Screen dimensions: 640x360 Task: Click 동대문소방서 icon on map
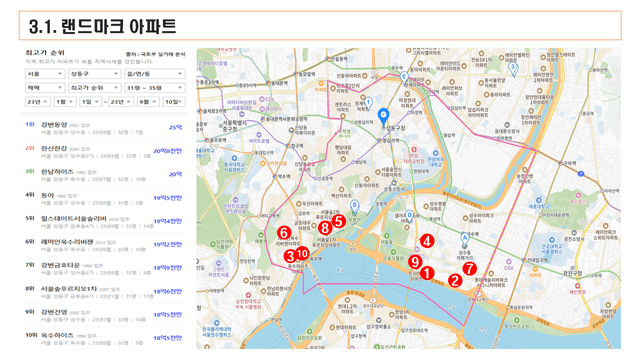coord(507,125)
